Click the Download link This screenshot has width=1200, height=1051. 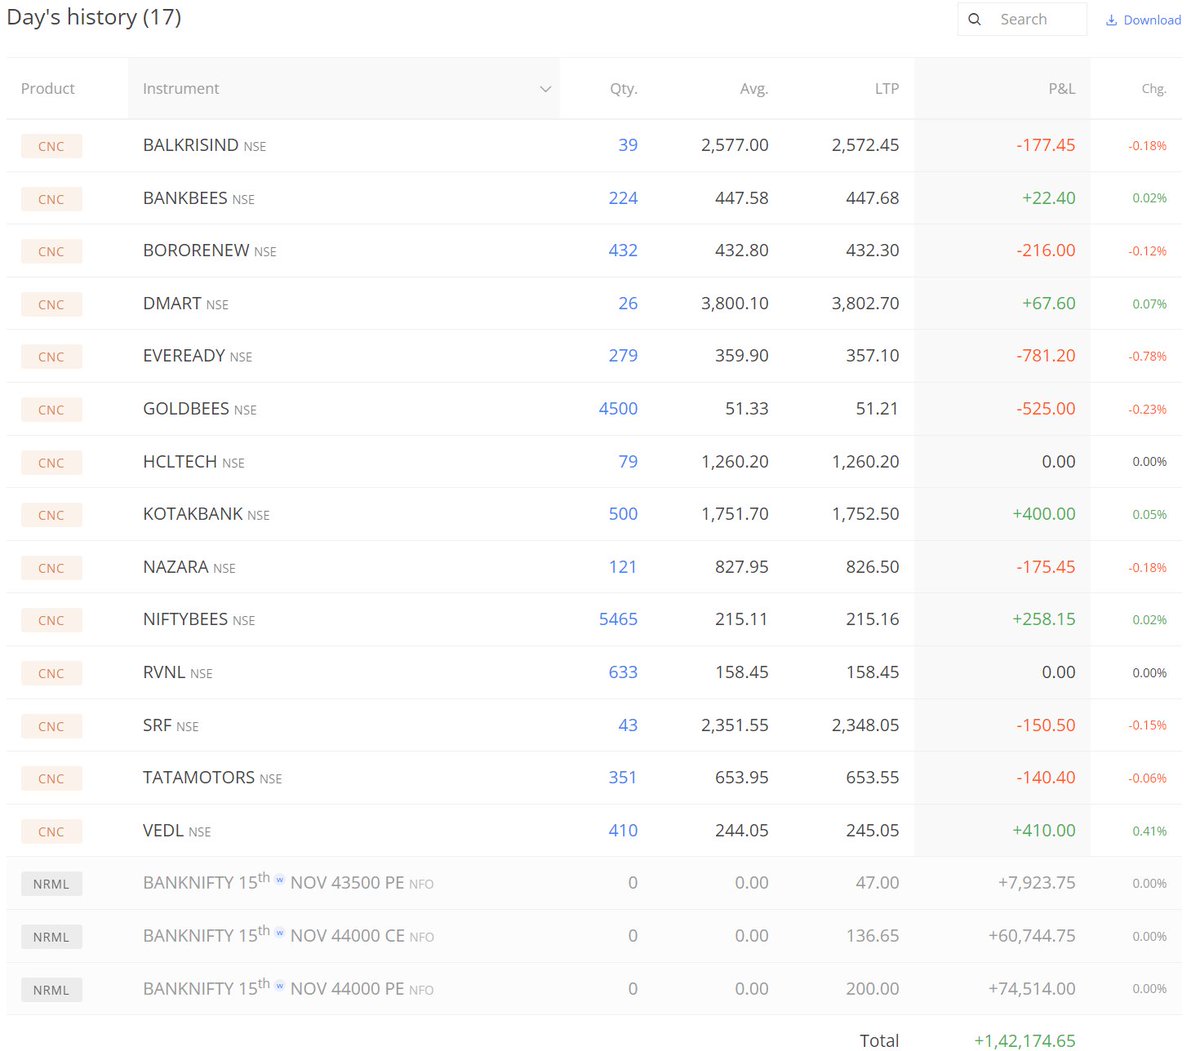pos(1143,20)
